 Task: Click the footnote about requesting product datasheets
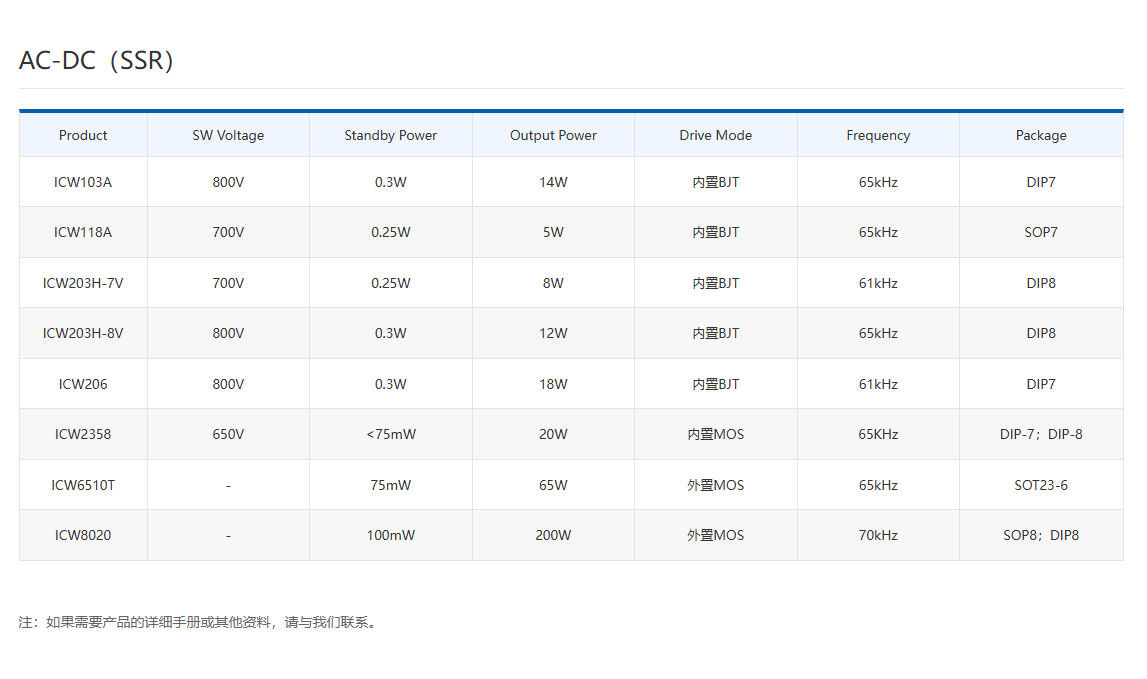click(198, 622)
